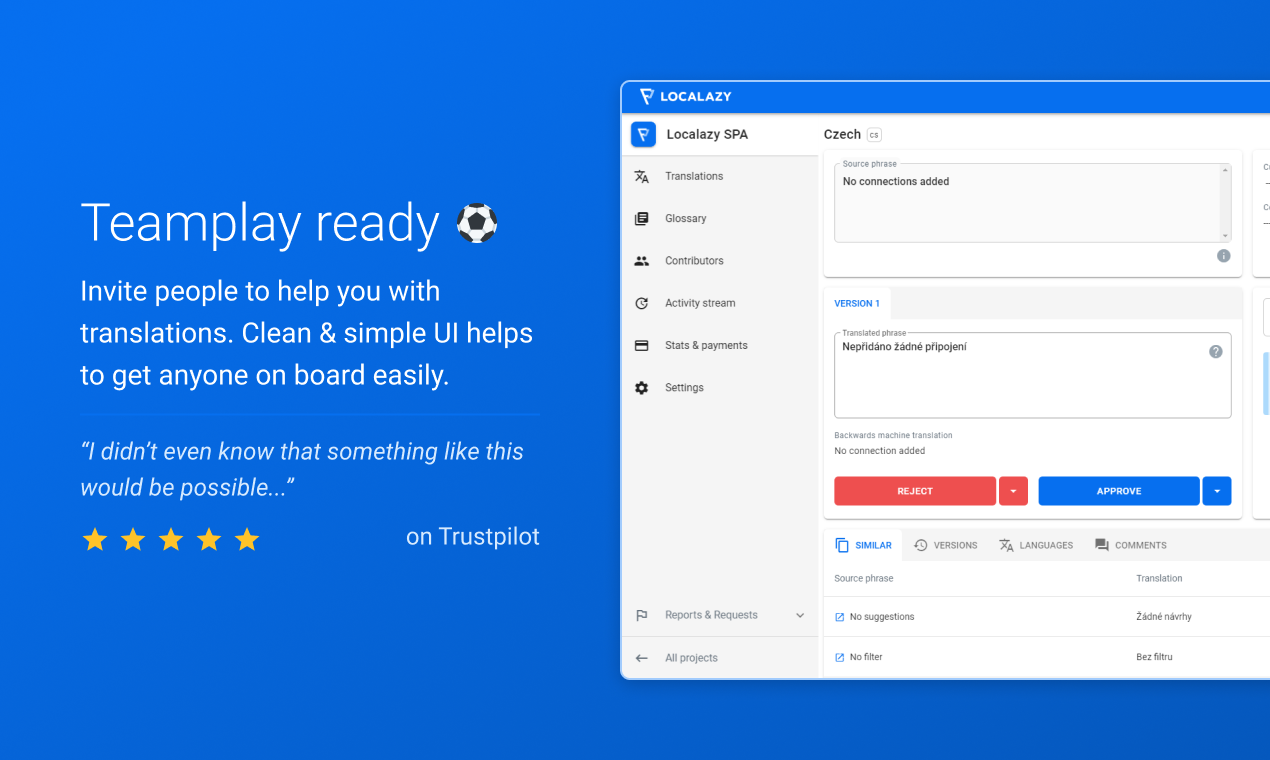The image size is (1270, 760).
Task: Open the Activity stream menu item
Action: (x=720, y=303)
